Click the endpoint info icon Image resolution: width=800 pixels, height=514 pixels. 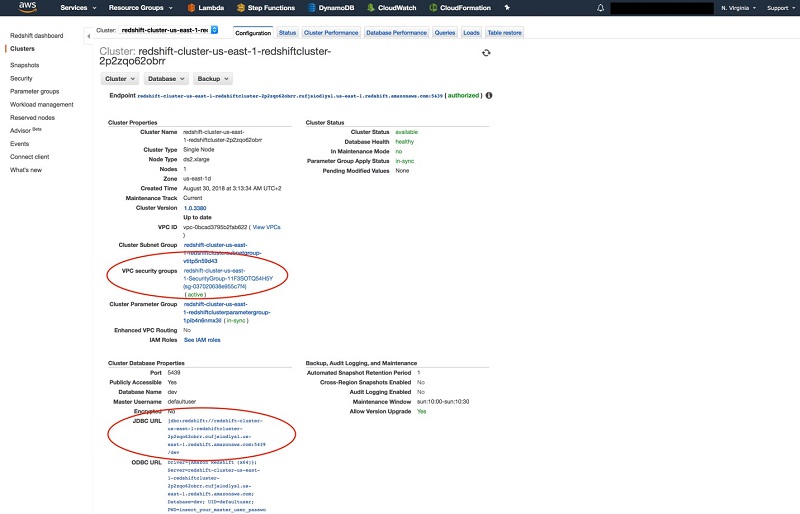489,95
